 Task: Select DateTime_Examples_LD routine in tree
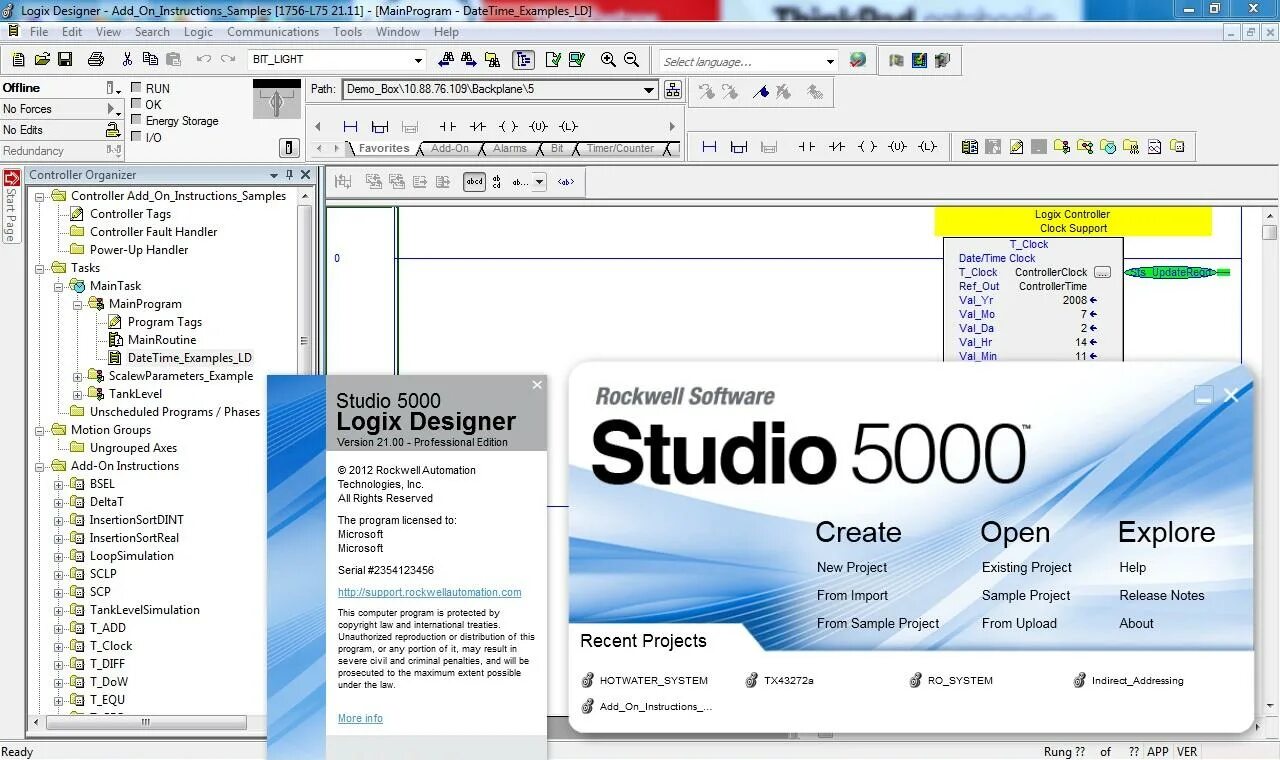[x=189, y=358]
